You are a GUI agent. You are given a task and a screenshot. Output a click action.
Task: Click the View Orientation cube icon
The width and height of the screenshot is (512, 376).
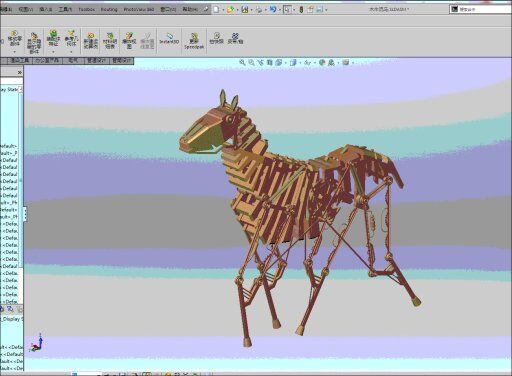279,62
